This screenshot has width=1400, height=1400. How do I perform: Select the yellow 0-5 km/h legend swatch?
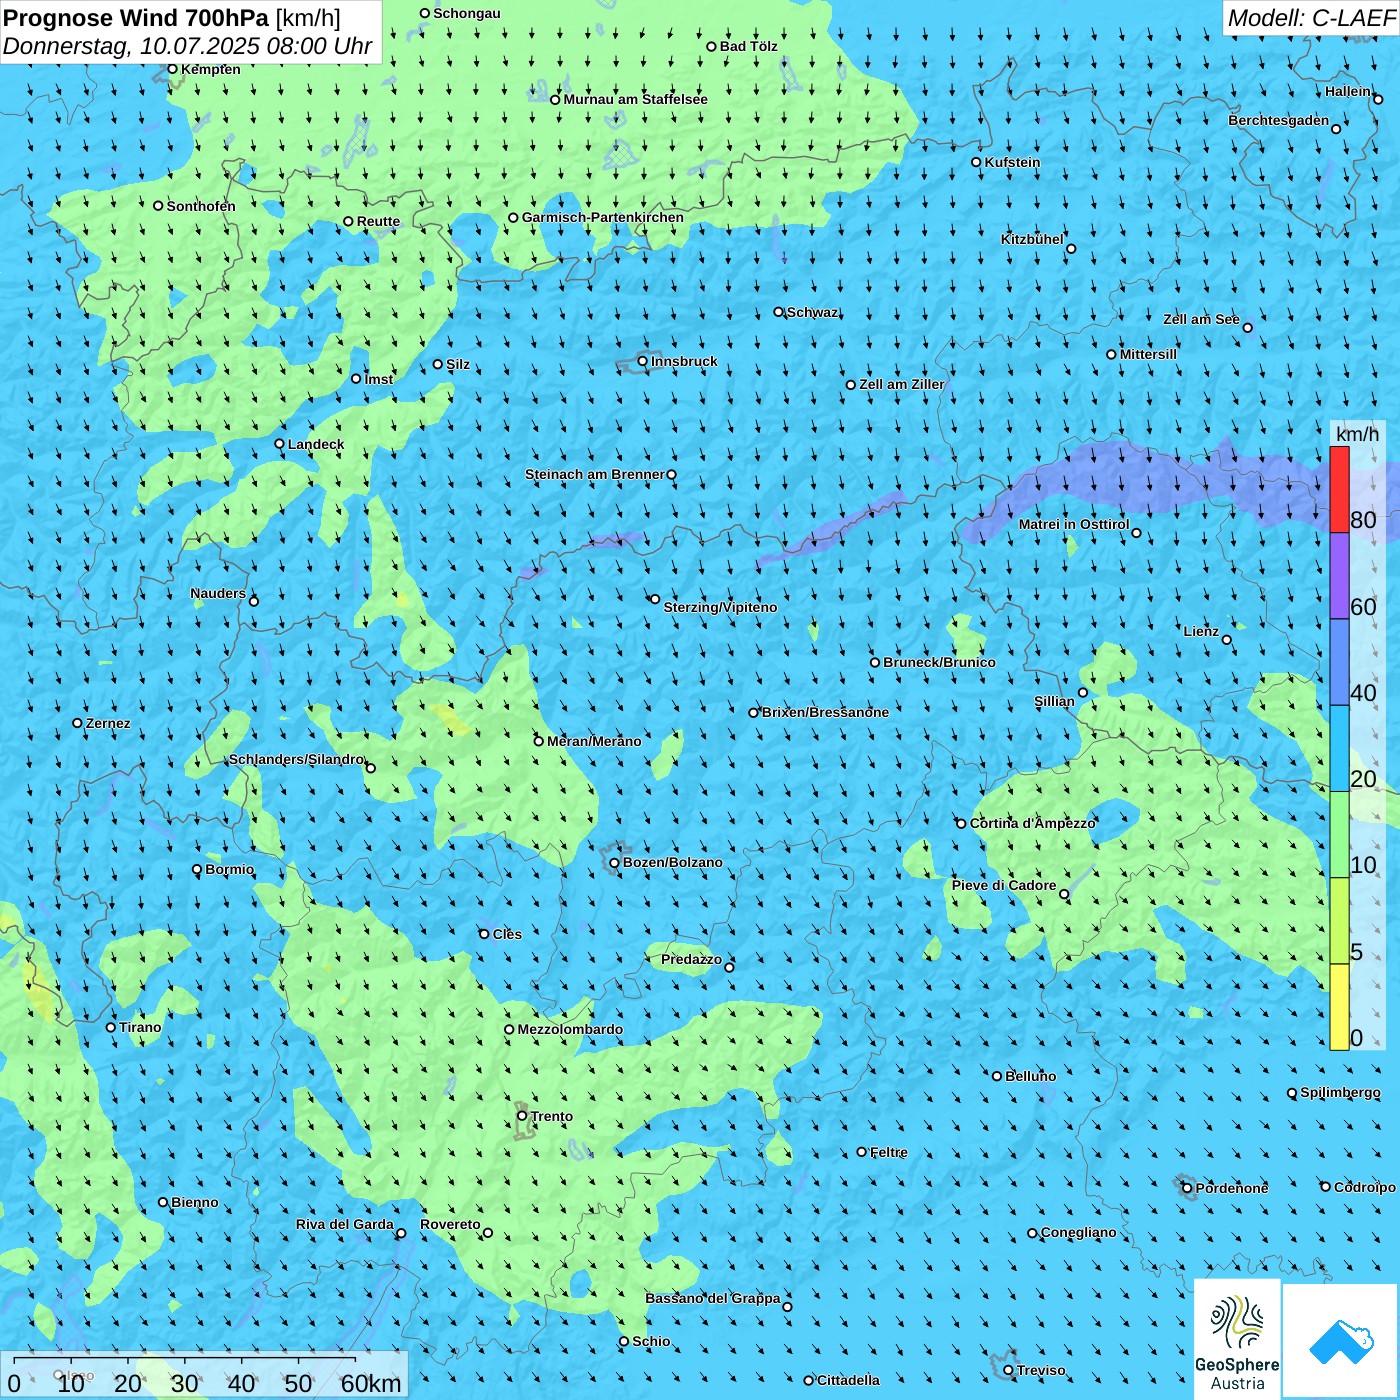1339,1006
